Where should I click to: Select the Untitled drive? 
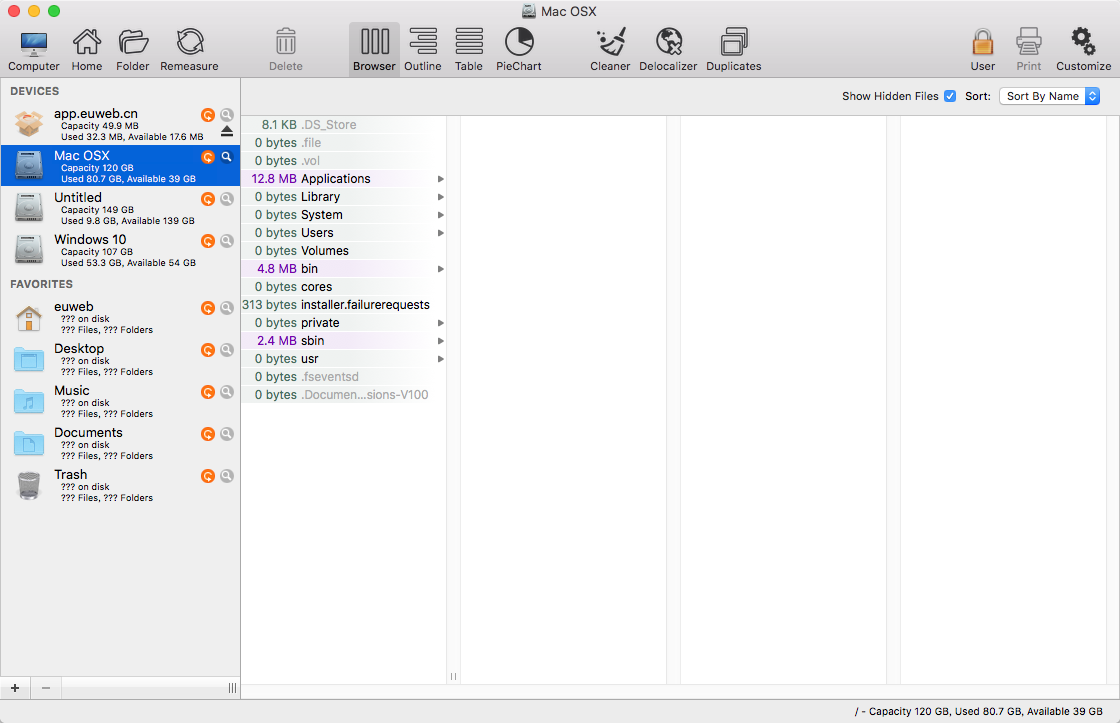[120, 208]
